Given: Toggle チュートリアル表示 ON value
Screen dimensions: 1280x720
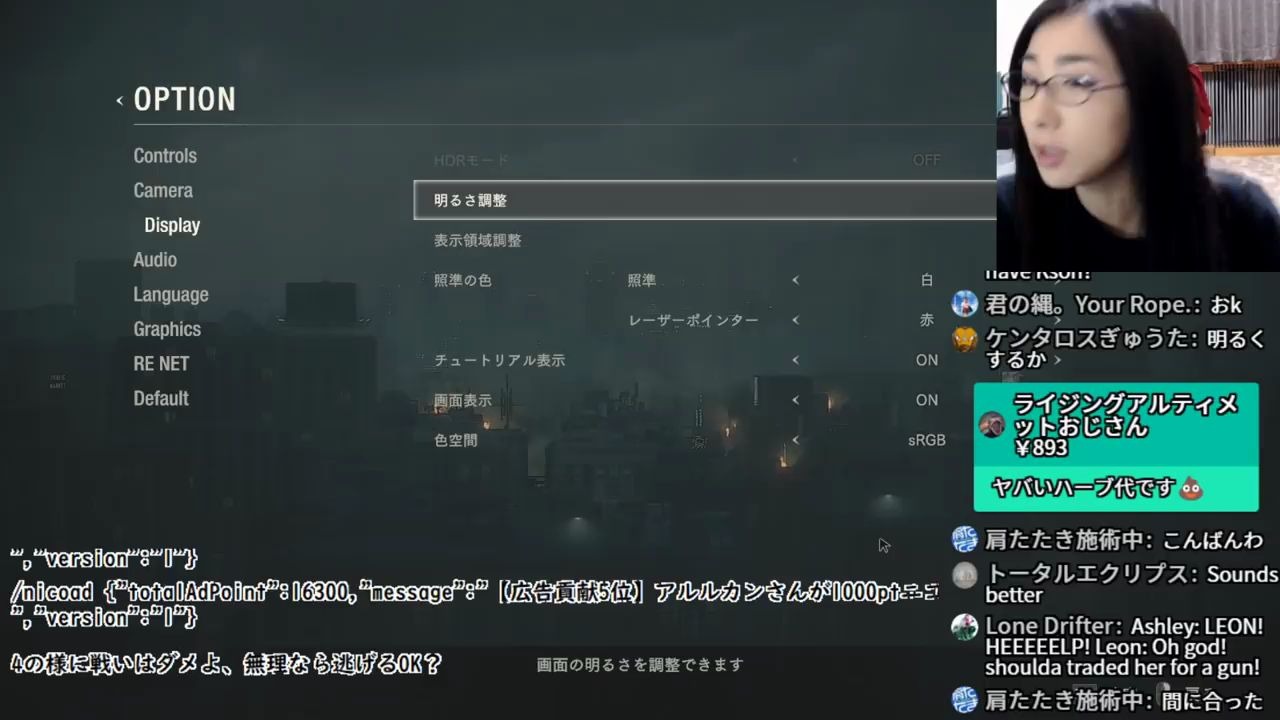Looking at the screenshot, I should [x=927, y=360].
